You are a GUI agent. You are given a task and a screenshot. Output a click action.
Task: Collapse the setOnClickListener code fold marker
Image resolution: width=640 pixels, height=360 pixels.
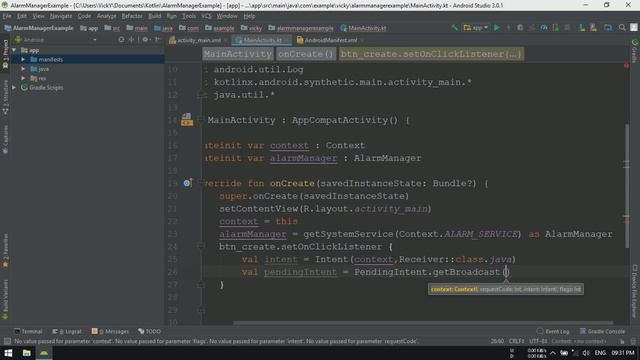(x=201, y=246)
